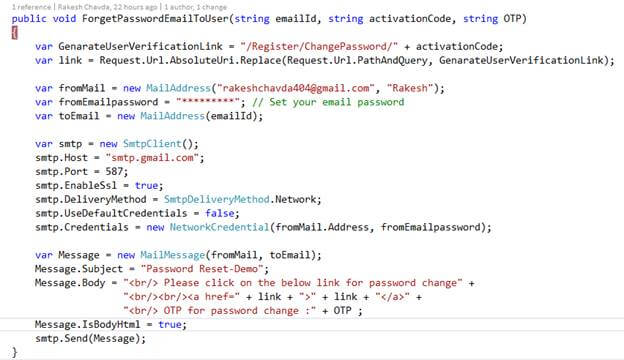Click the GenarateUserVerificationLink variable declaration
This screenshot has width=624, height=360.
[140, 47]
